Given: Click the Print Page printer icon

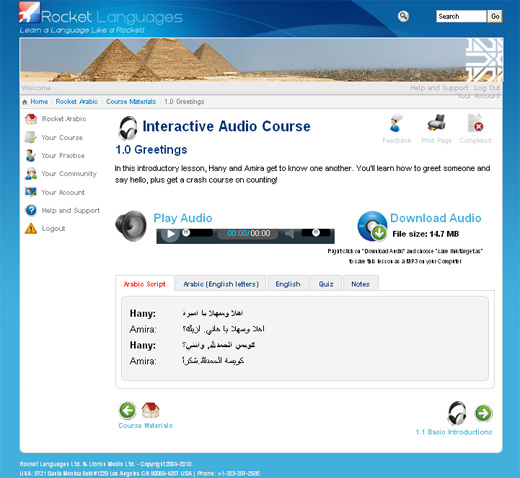Looking at the screenshot, I should pos(436,122).
